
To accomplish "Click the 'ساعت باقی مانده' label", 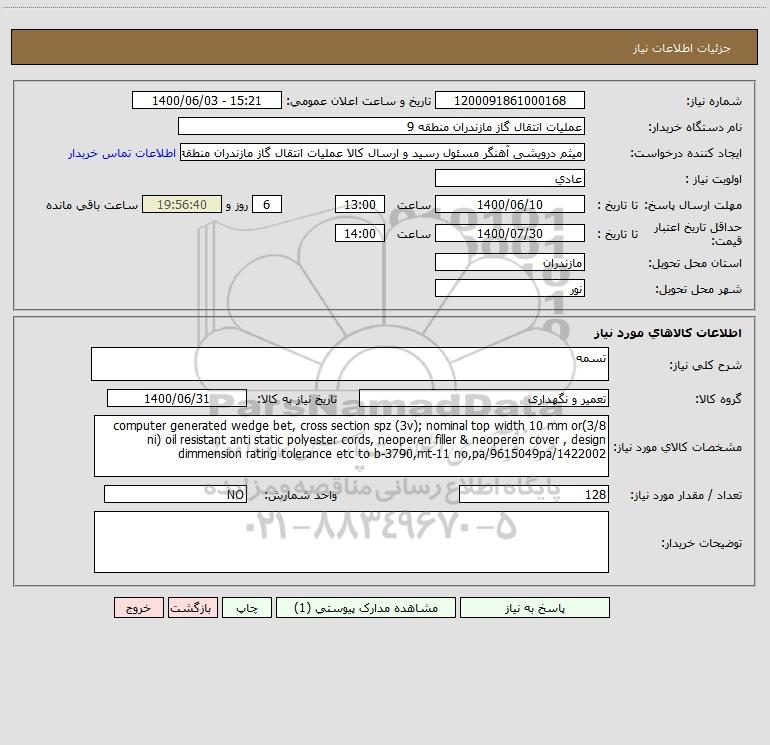I will tap(92, 205).
